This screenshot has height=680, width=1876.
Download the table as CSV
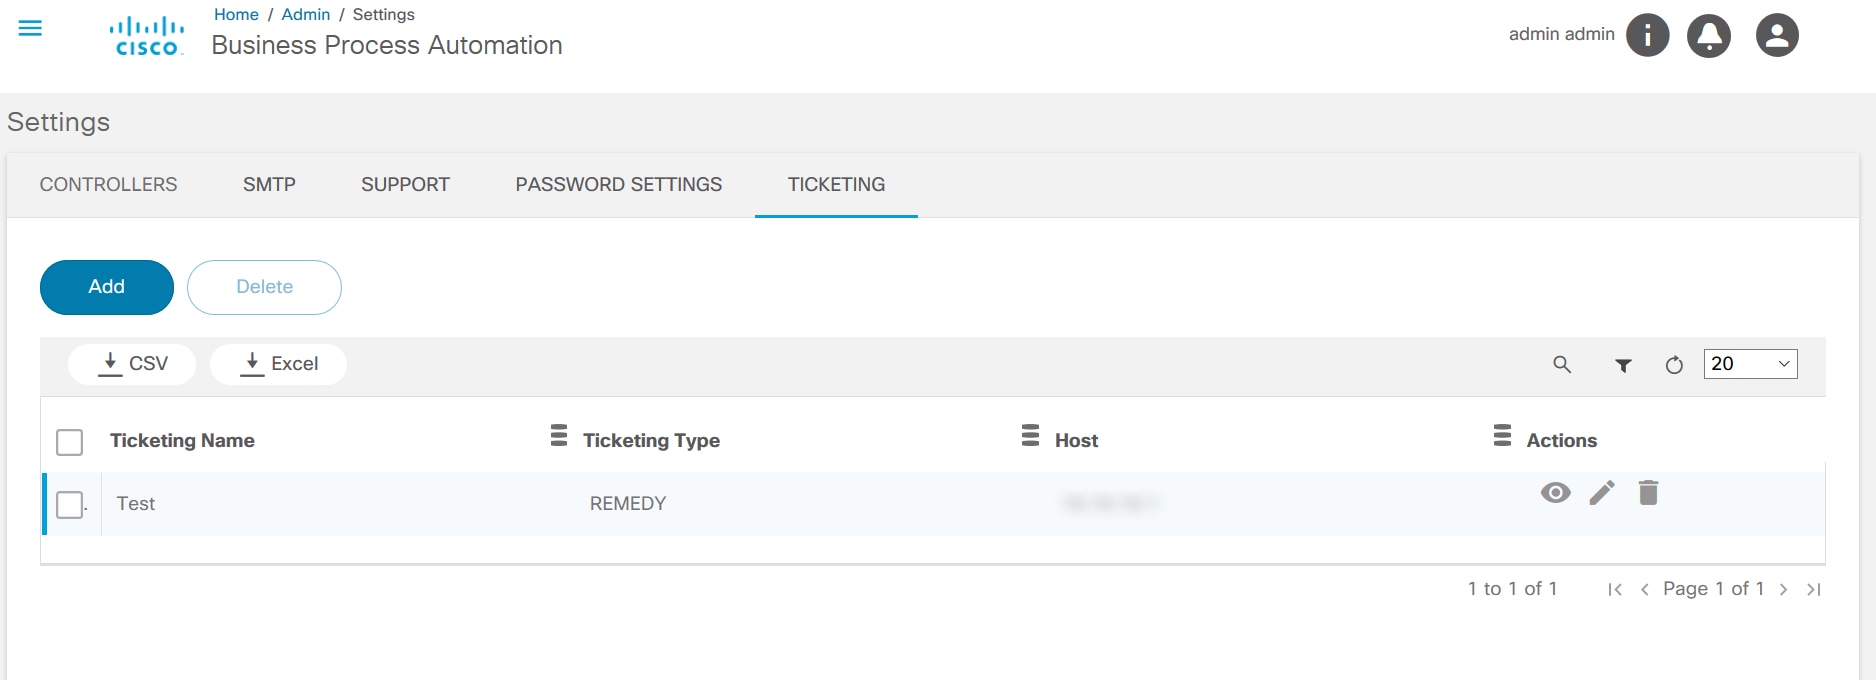(132, 364)
